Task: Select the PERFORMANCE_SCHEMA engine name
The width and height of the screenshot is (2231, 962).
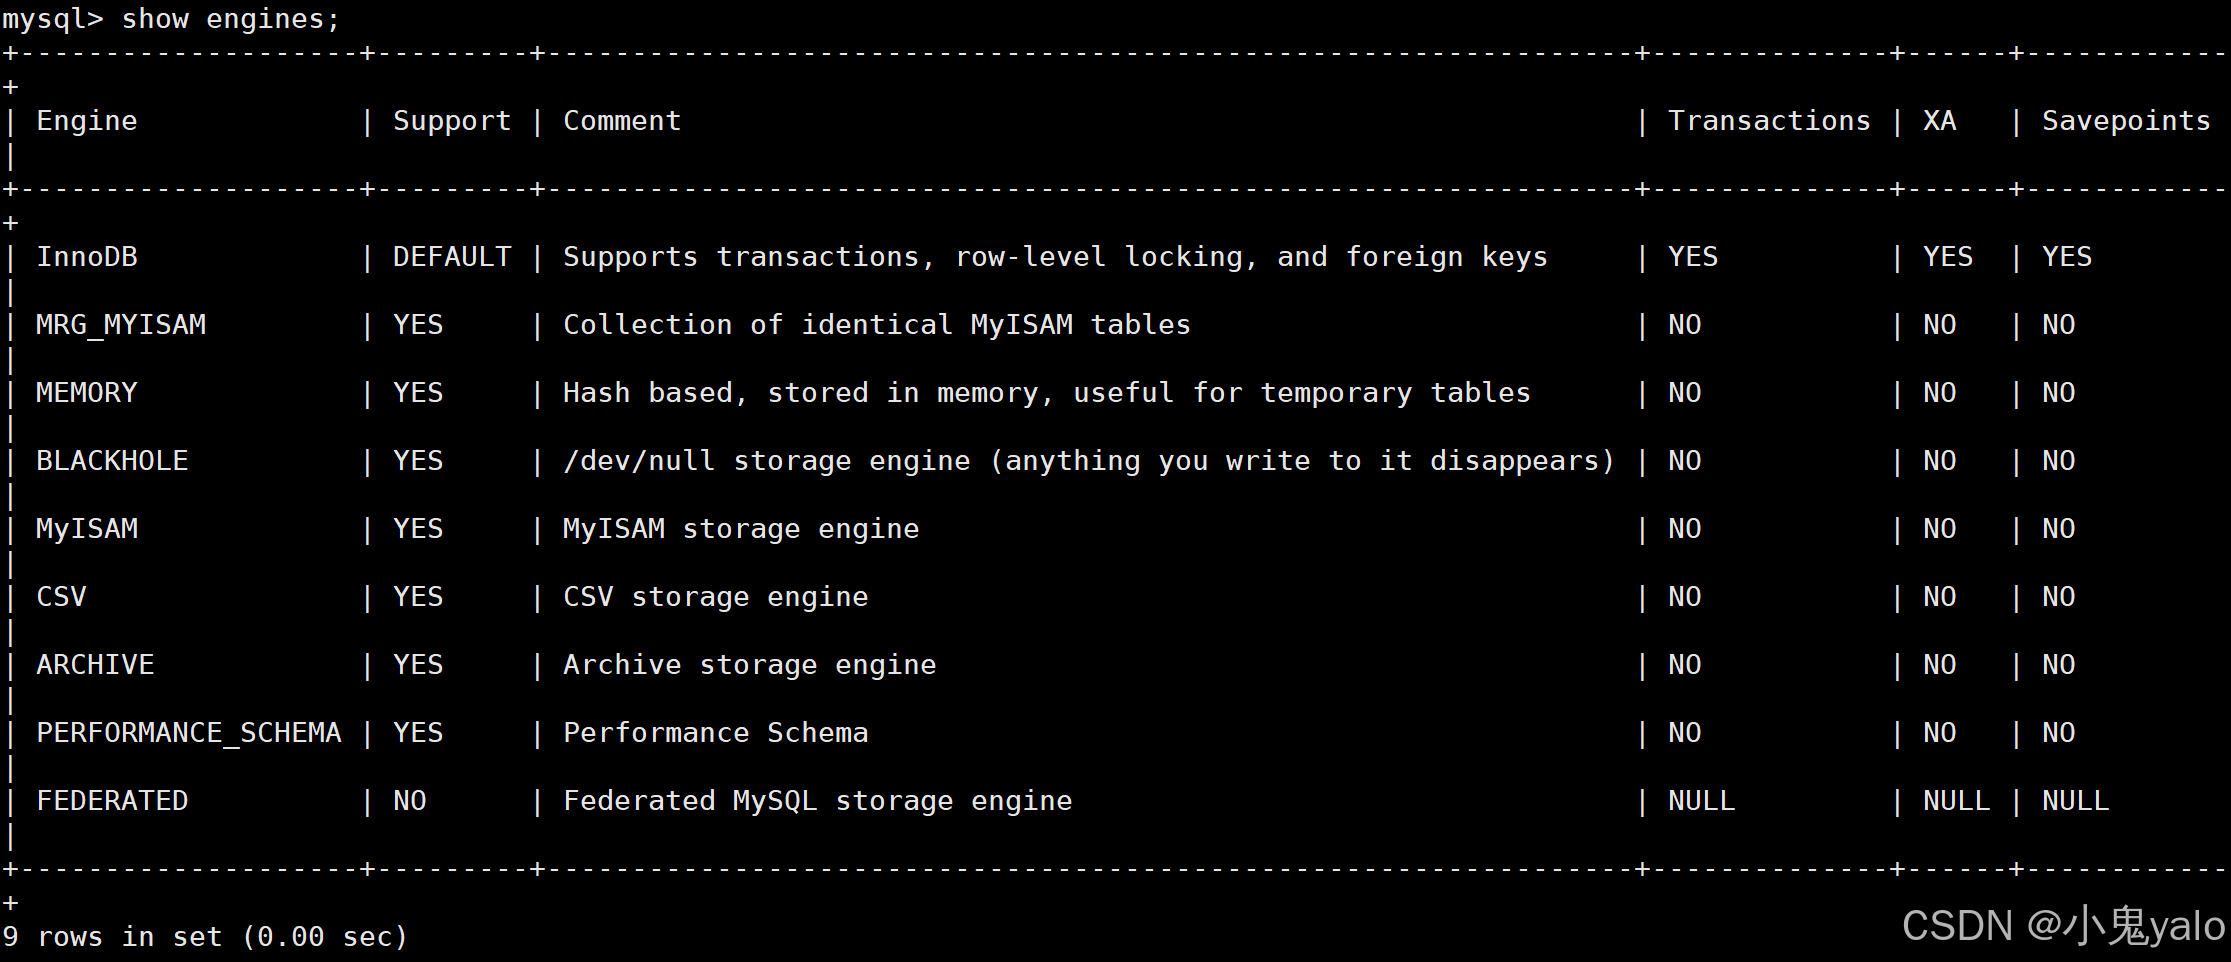Action: tap(189, 733)
